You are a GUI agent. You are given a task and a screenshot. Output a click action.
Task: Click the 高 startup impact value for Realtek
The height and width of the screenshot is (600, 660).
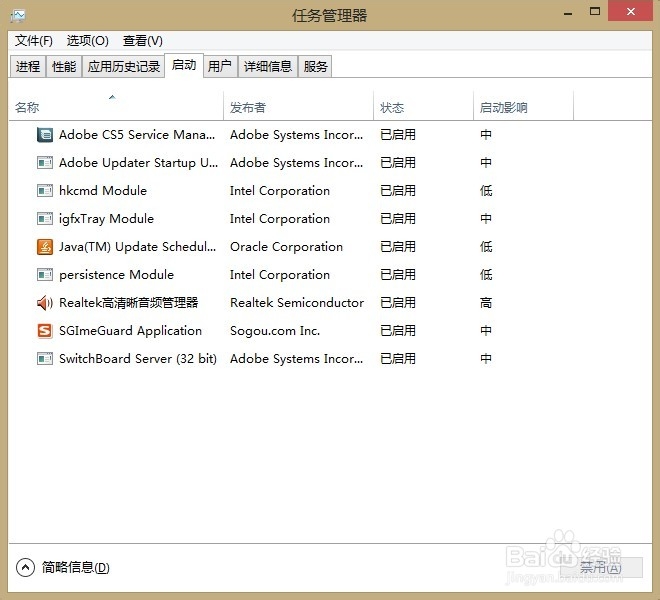tap(486, 303)
